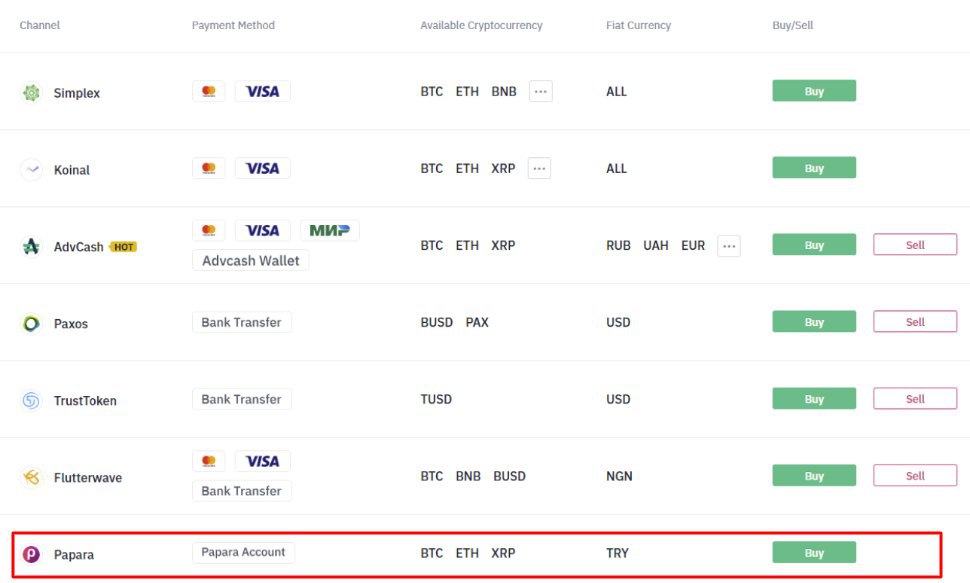The width and height of the screenshot is (970, 583).
Task: Select the Flutterwave logo icon
Action: point(31,477)
